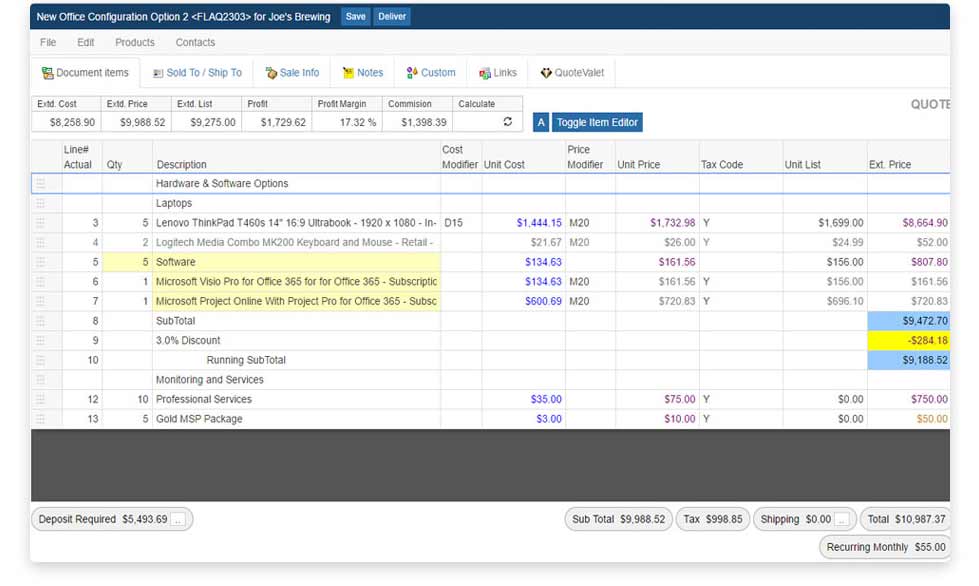
Task: Click the blue A button
Action: 541,122
